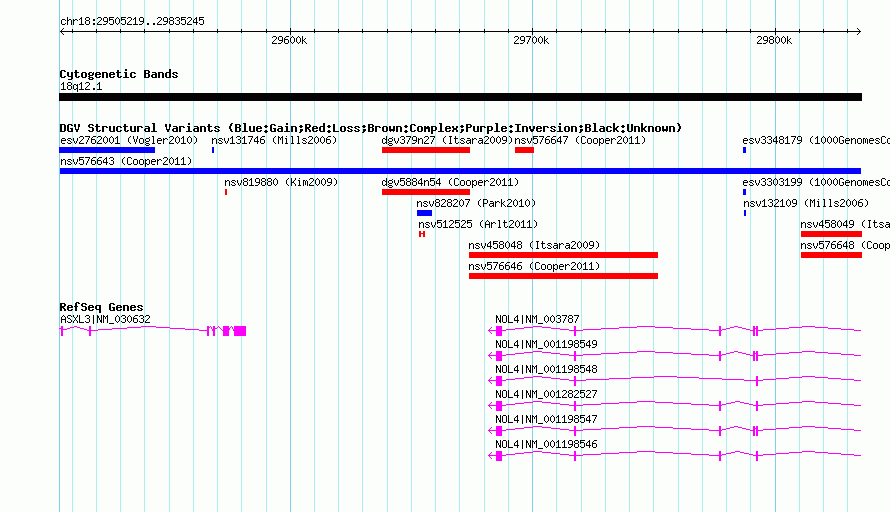Click the nsv576648 variant label
Screen dimensions: 890x512
click(845, 245)
